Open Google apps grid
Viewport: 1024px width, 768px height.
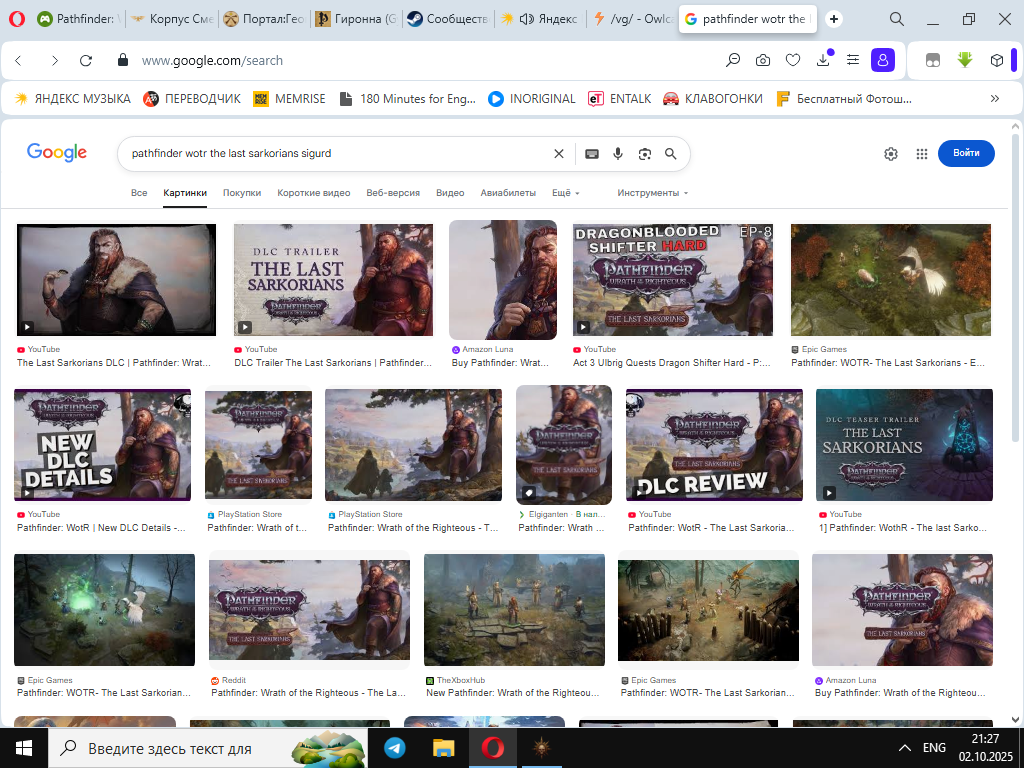921,153
